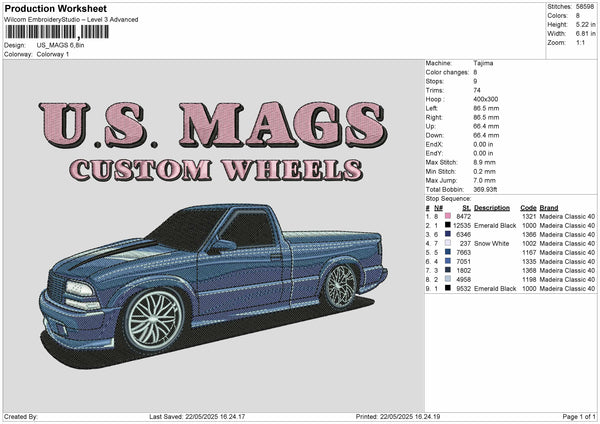Select the Snow White color swatch
Image resolution: width=600 pixels, height=424 pixels.
(448, 243)
